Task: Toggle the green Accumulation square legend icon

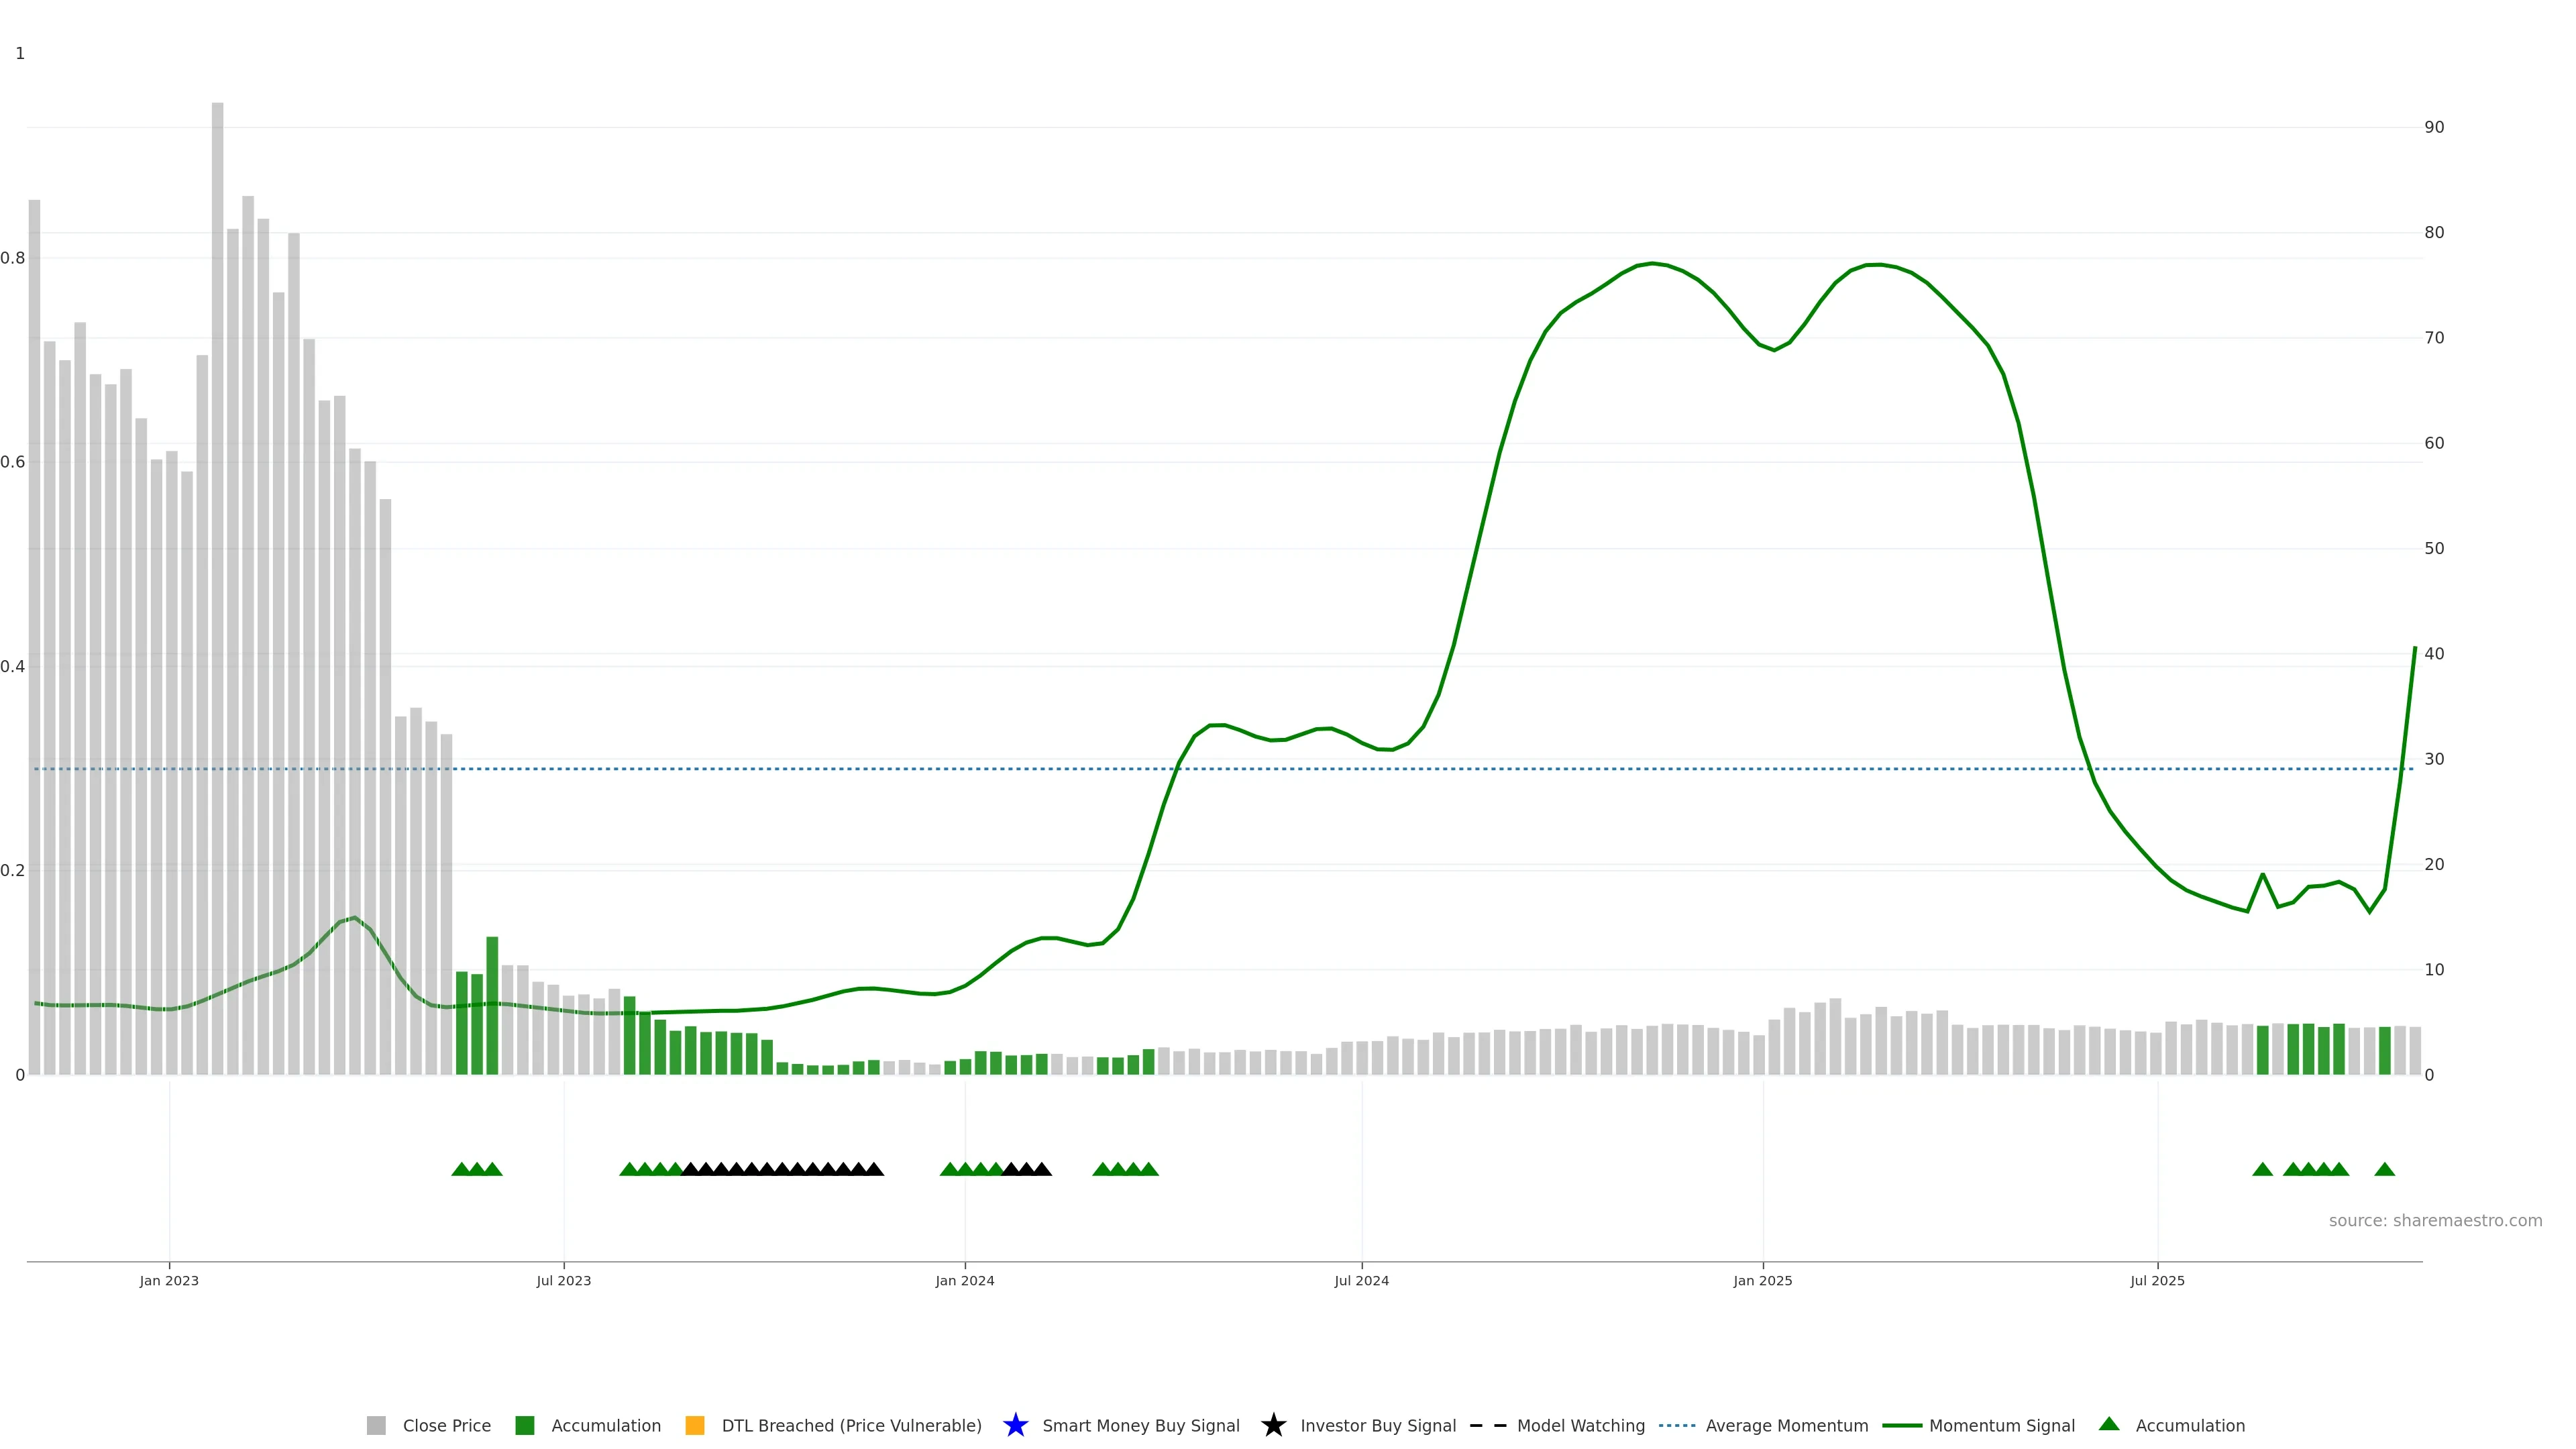Action: pyautogui.click(x=524, y=1425)
